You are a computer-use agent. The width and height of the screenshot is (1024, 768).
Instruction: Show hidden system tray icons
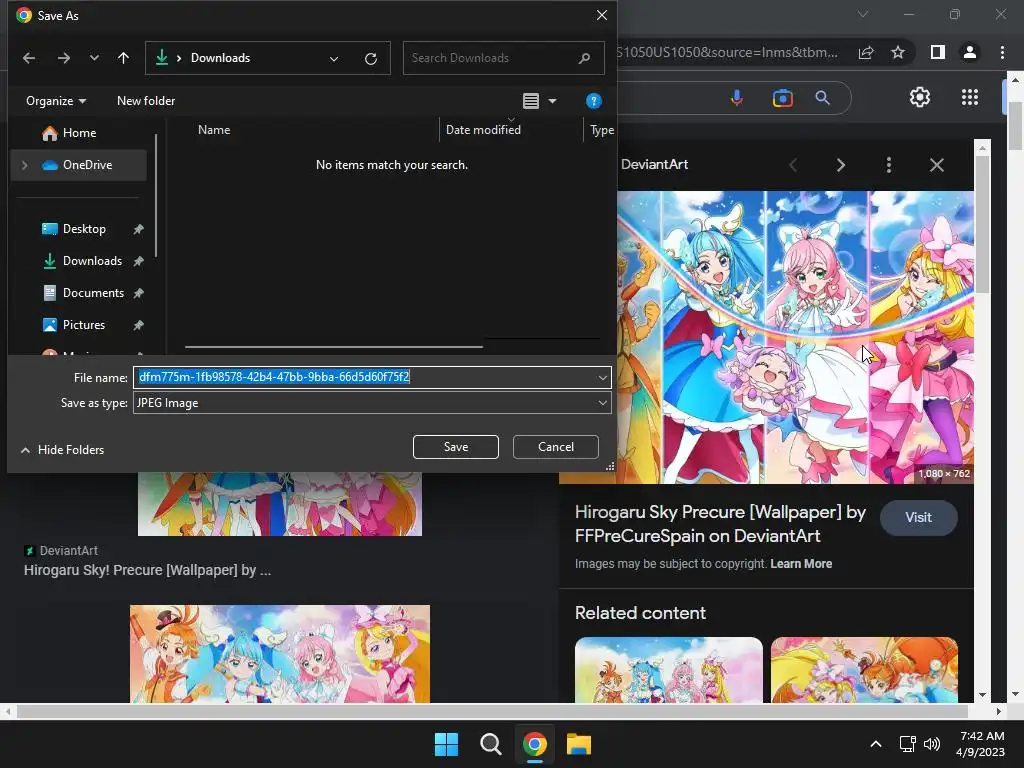tap(876, 744)
